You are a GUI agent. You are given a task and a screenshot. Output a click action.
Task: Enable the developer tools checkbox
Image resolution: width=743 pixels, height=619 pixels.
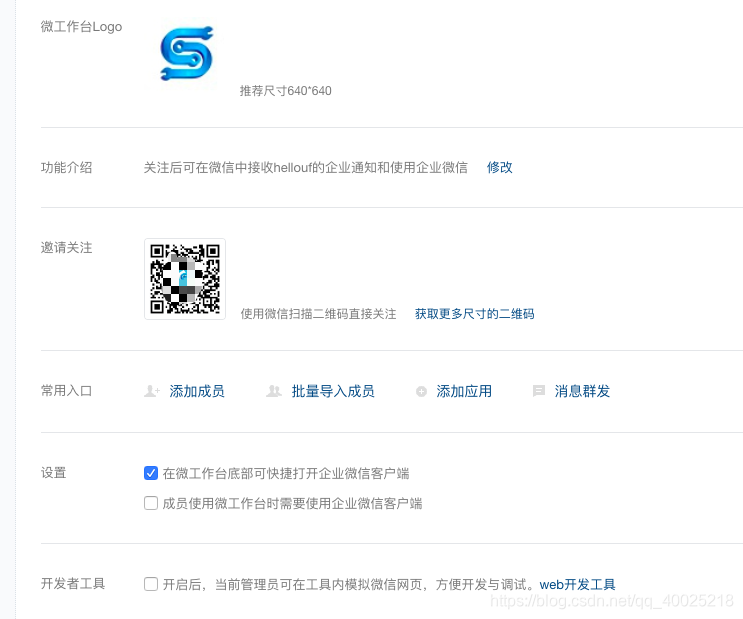[151, 584]
